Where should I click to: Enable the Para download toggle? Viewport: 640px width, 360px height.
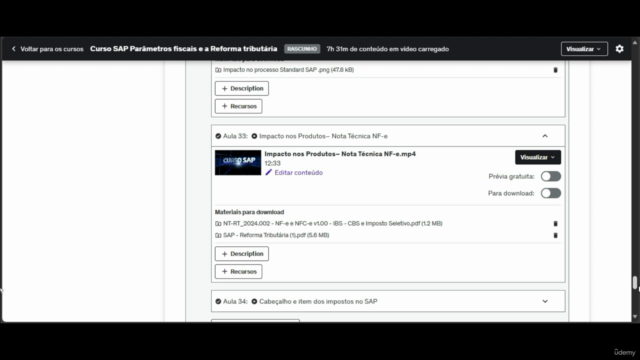pyautogui.click(x=551, y=193)
